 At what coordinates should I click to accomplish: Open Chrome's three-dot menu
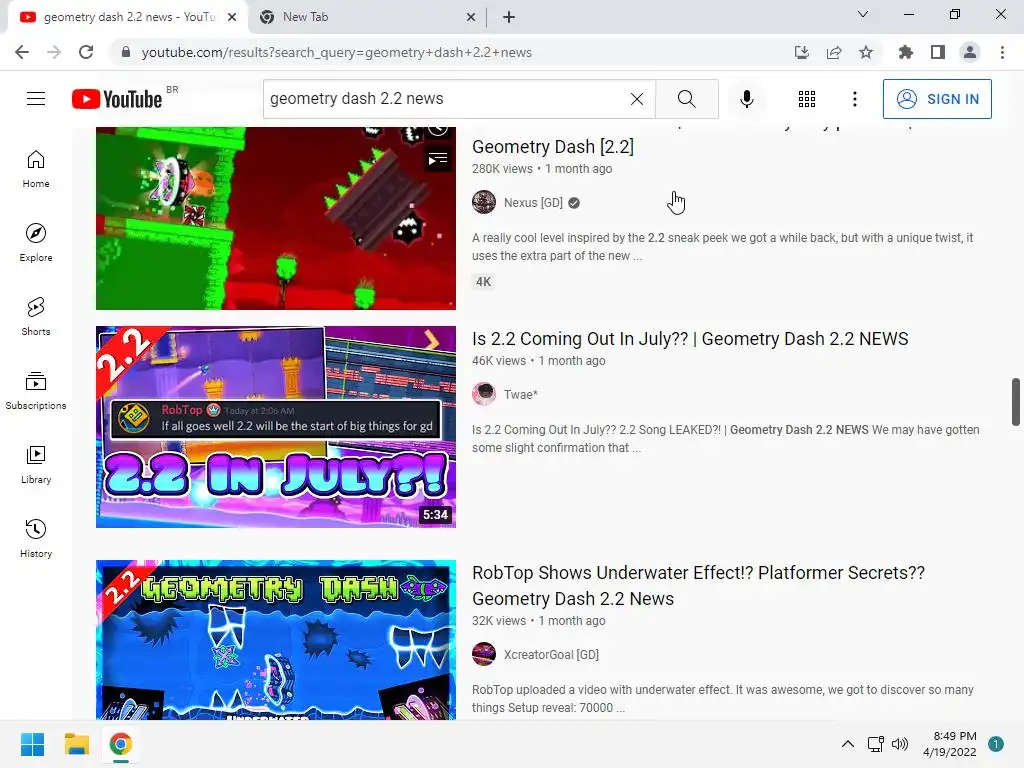click(1002, 52)
